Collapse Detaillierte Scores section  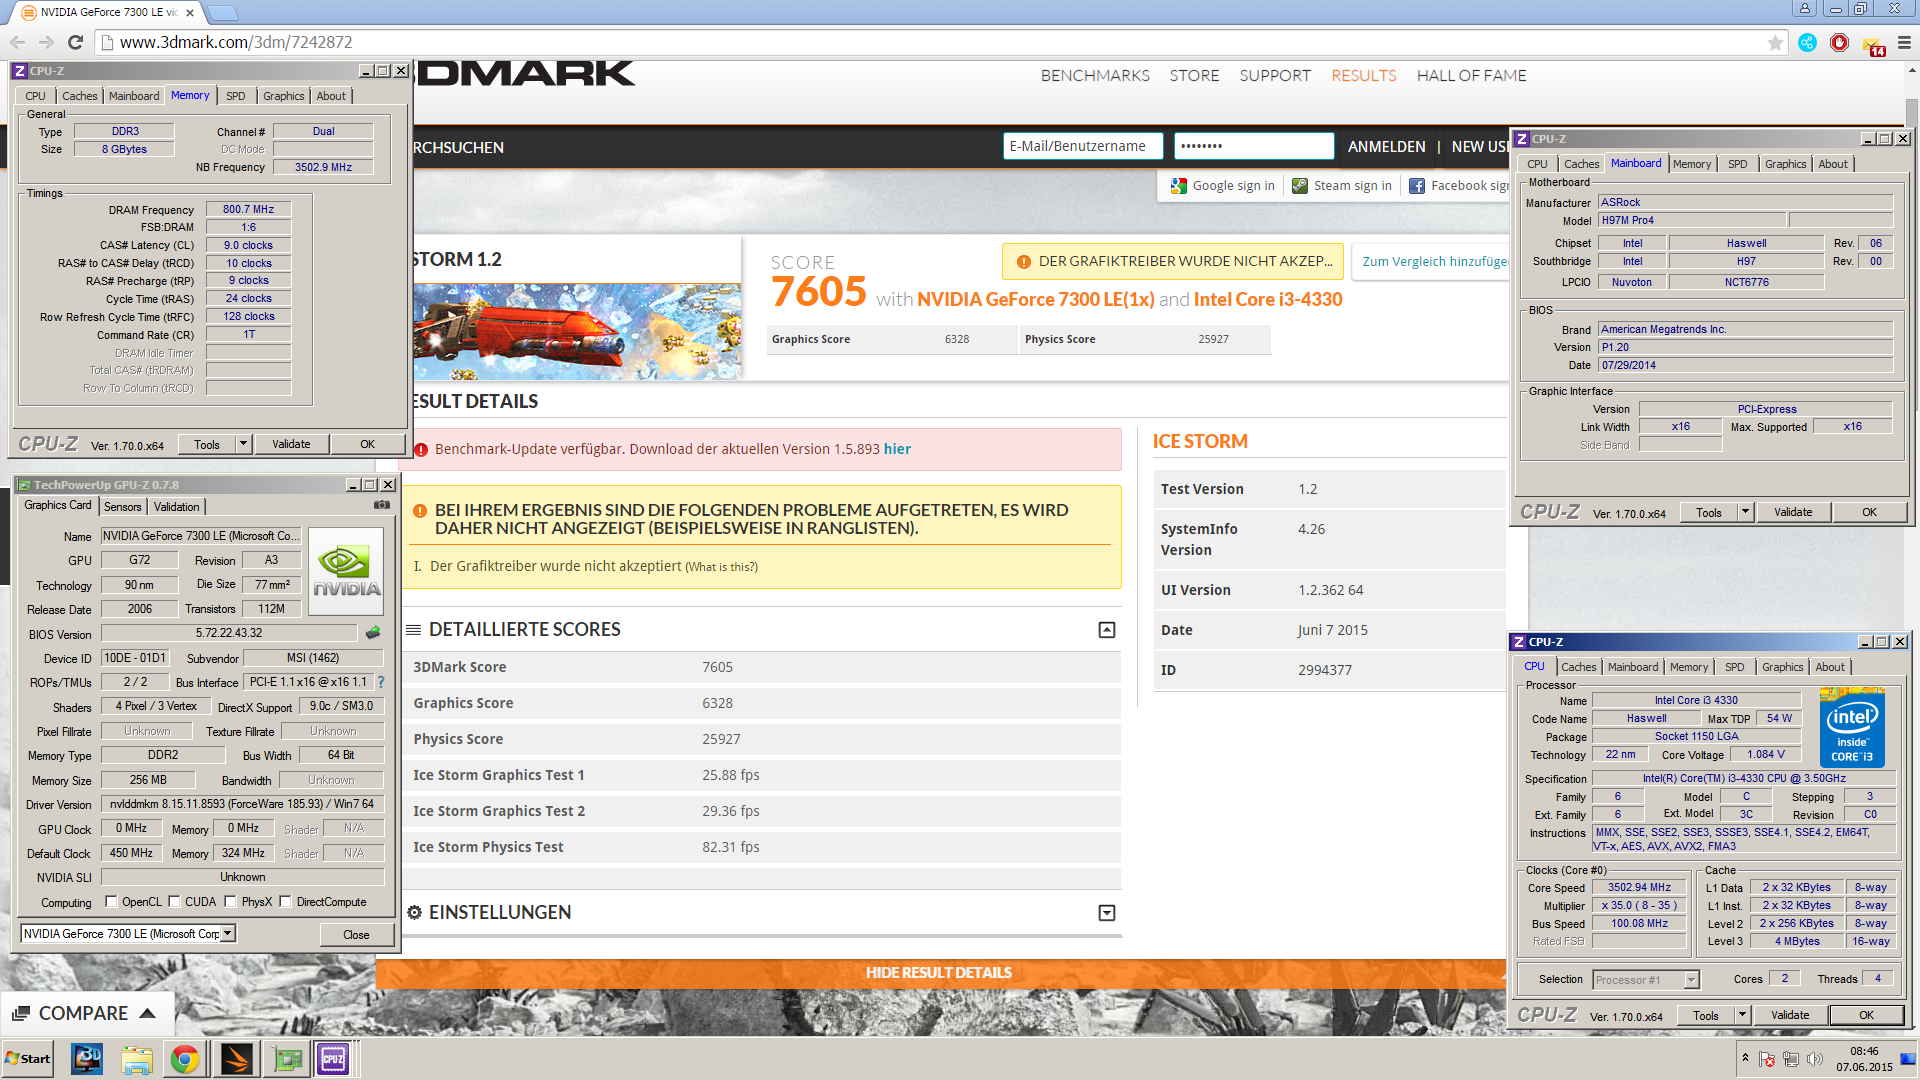pos(1107,630)
